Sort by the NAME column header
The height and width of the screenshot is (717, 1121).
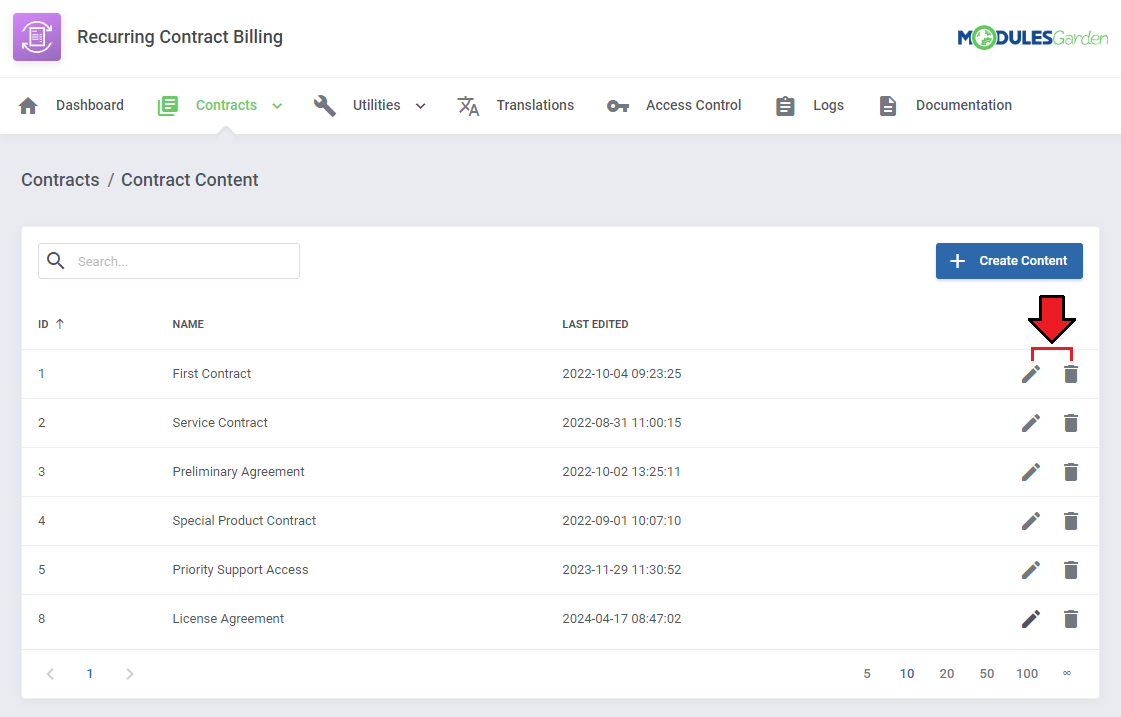[x=188, y=324]
